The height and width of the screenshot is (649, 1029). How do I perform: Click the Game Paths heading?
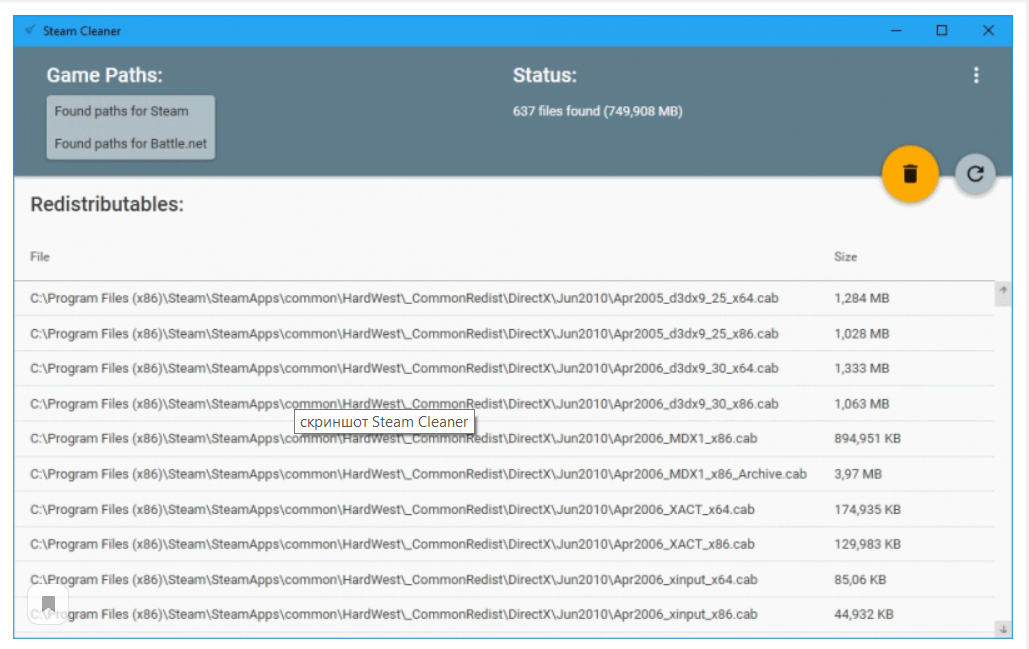[x=104, y=75]
